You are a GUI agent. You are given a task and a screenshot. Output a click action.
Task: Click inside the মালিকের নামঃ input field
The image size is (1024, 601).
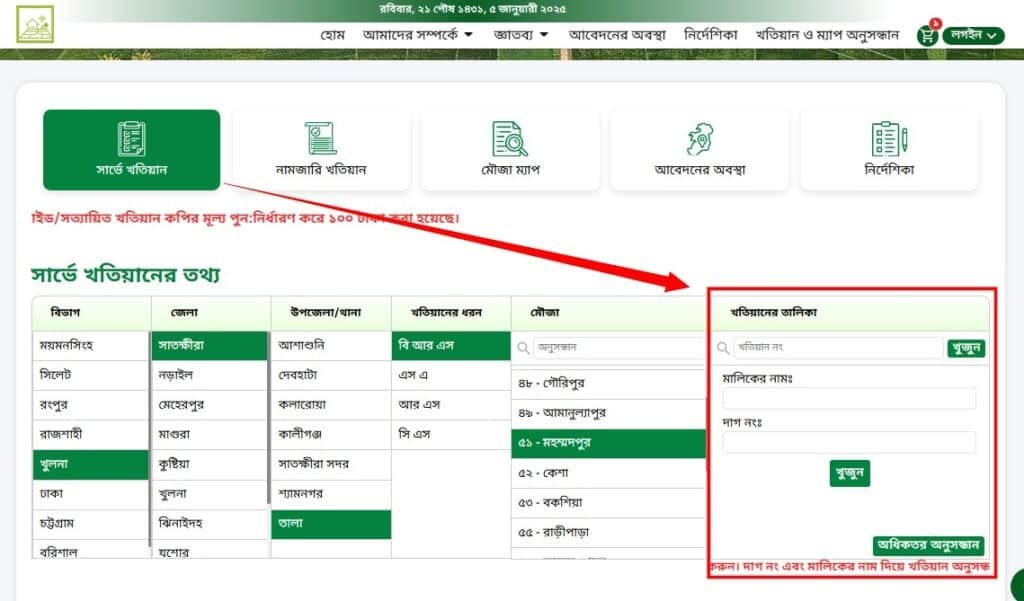pos(849,398)
